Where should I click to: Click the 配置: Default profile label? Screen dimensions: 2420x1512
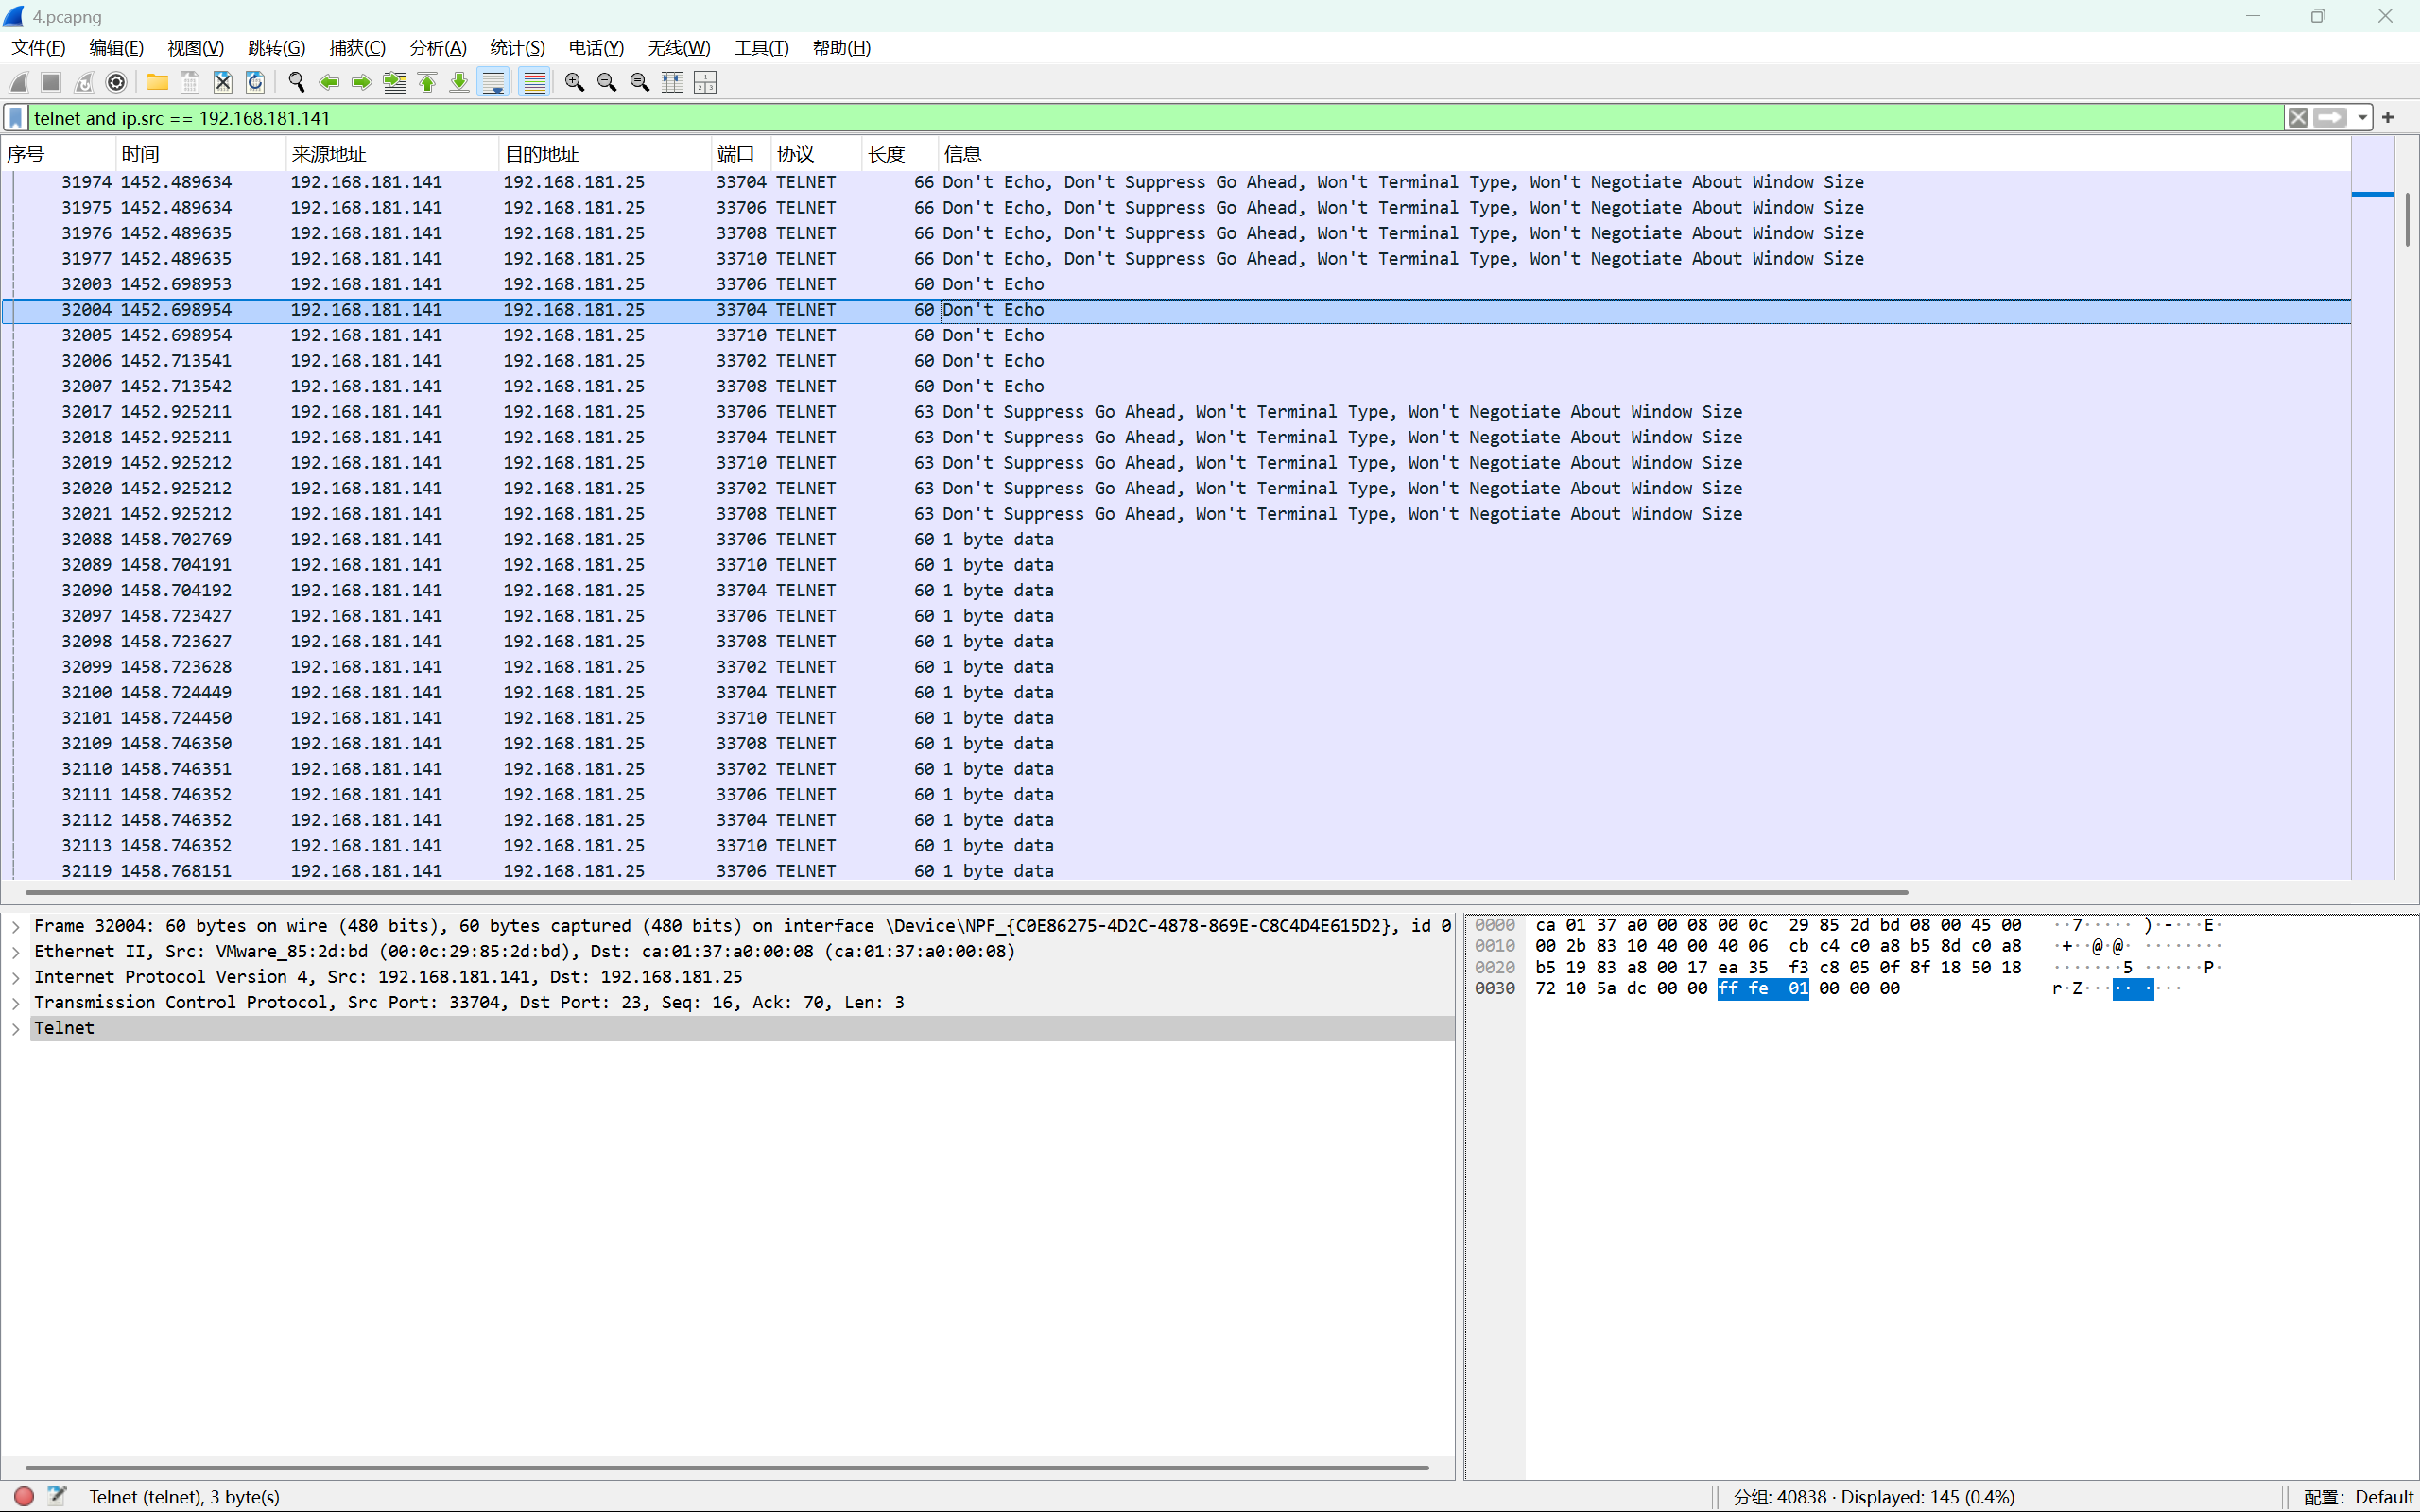tap(2357, 1497)
